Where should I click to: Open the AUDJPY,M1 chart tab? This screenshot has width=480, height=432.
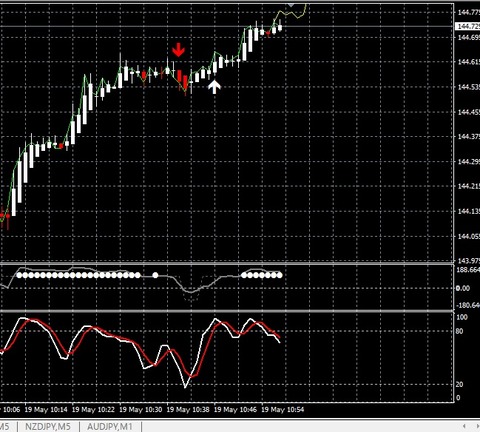tap(110, 426)
